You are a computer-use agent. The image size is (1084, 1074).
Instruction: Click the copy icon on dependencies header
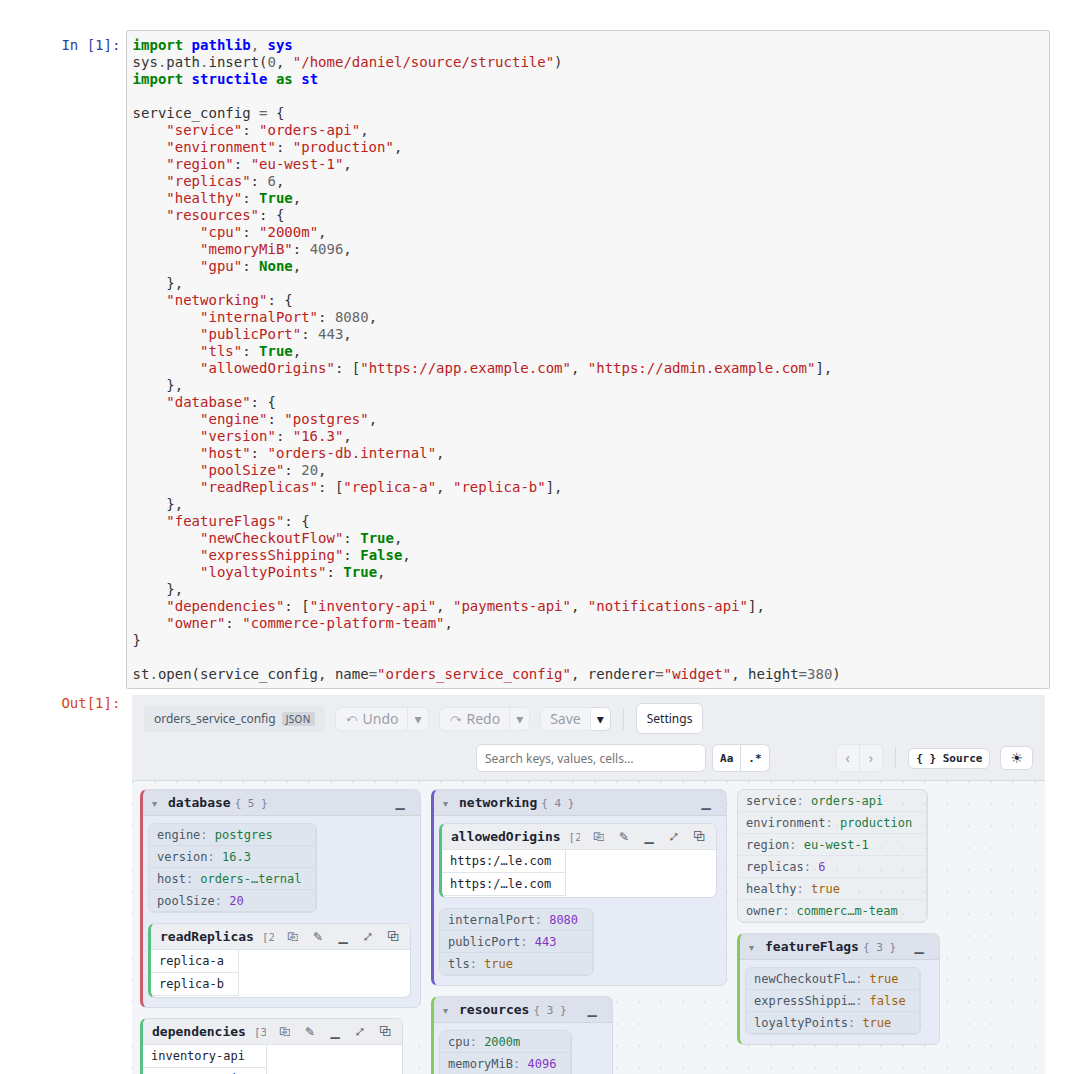point(285,1031)
